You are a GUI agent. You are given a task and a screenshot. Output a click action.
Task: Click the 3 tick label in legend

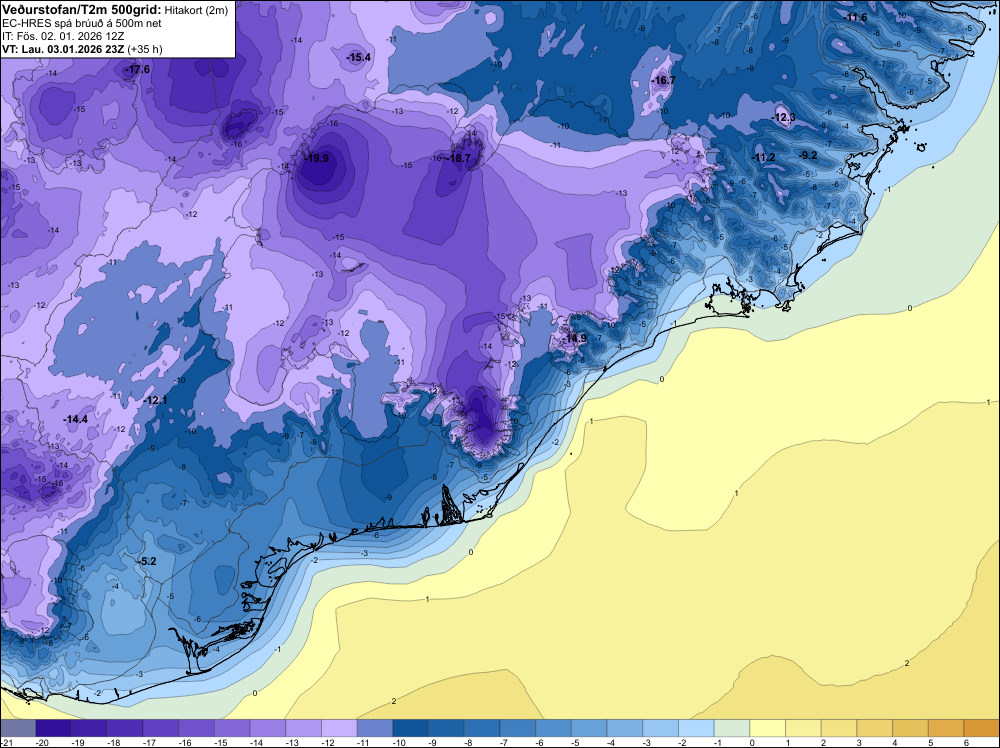[x=860, y=742]
